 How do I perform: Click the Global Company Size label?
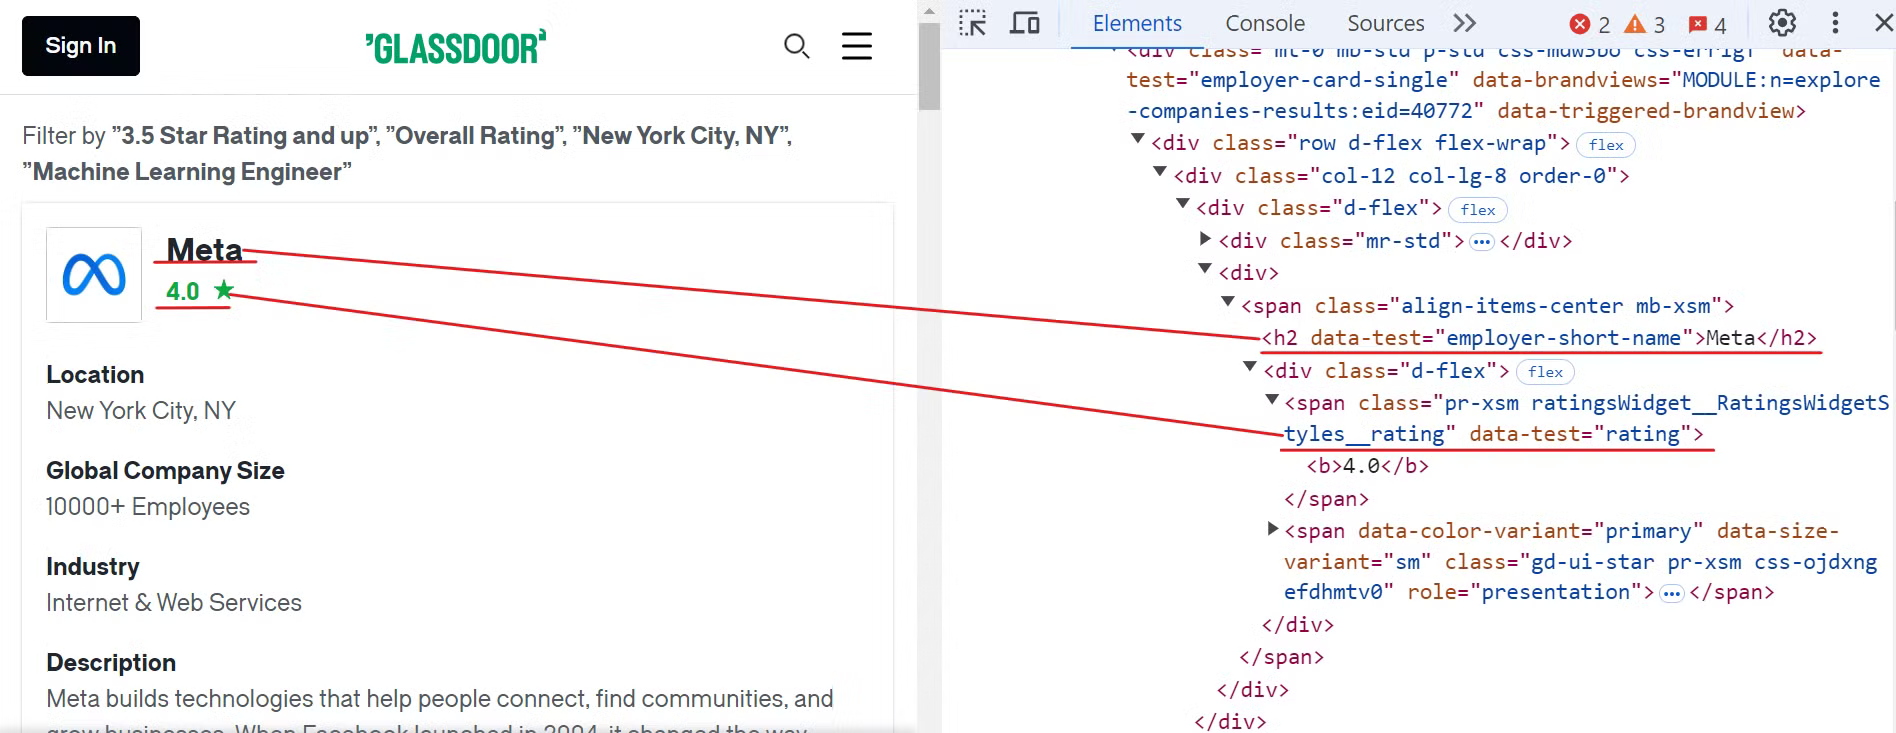click(165, 471)
